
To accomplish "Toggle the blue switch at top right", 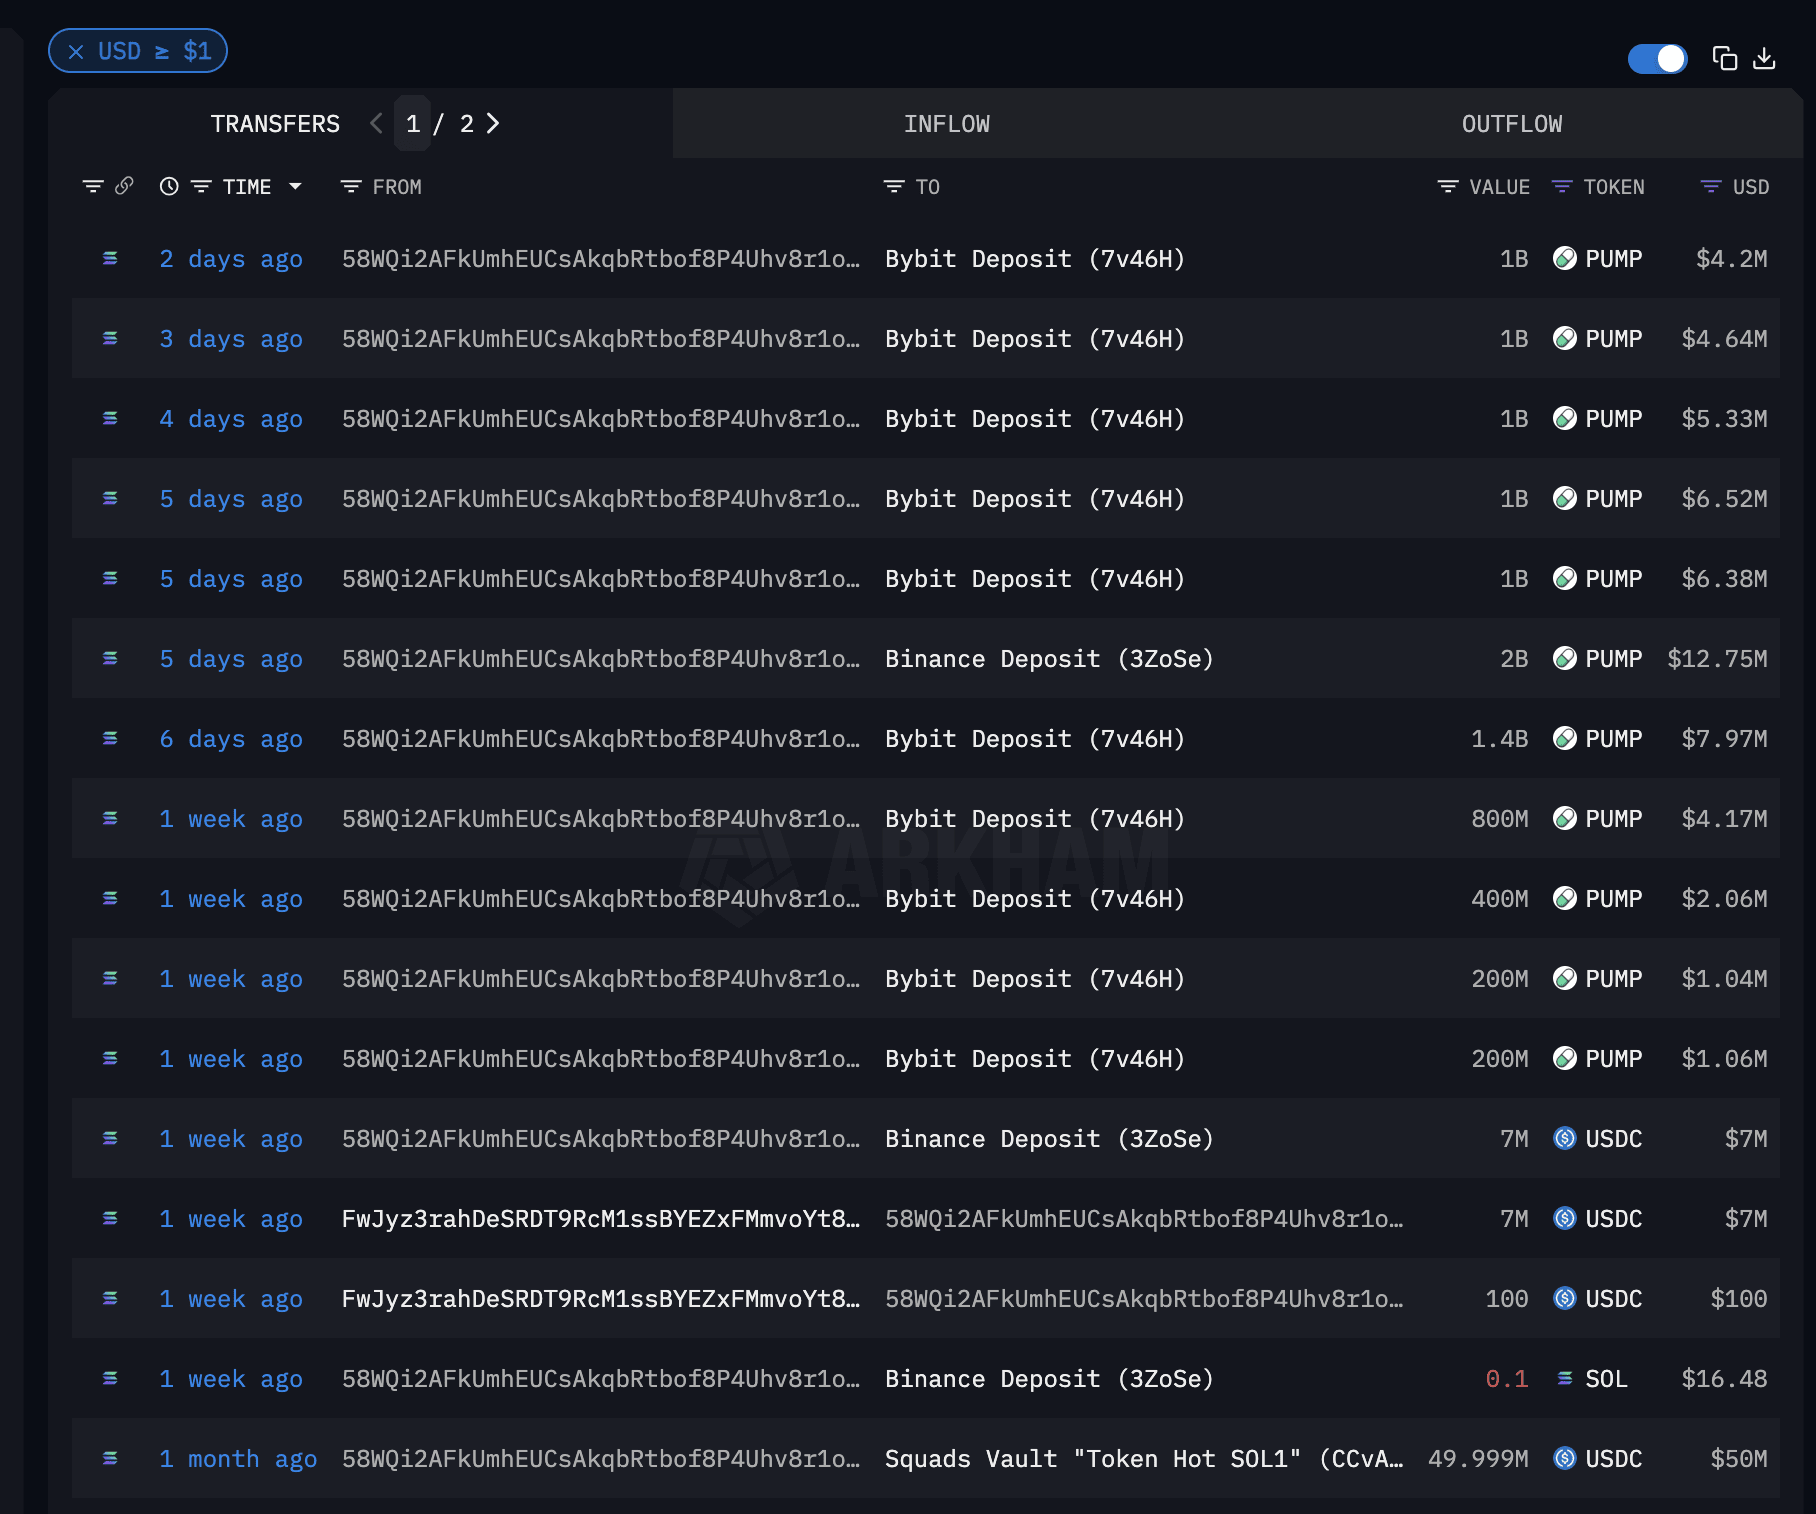I will pyautogui.click(x=1657, y=59).
